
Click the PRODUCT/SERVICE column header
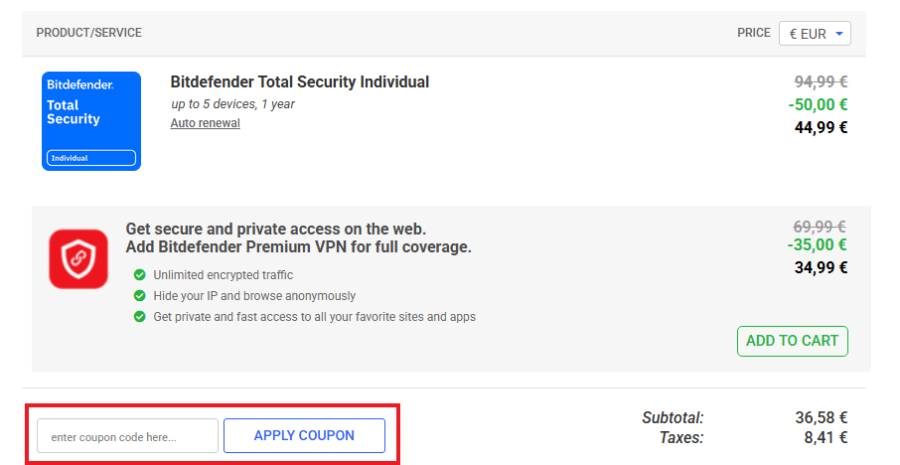coord(89,33)
